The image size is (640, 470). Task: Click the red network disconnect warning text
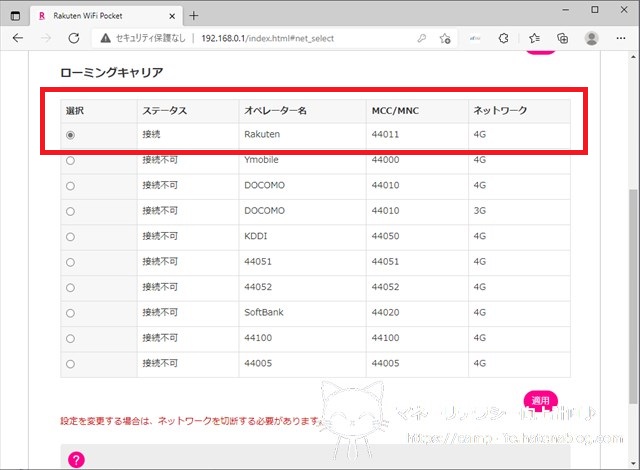point(191,421)
